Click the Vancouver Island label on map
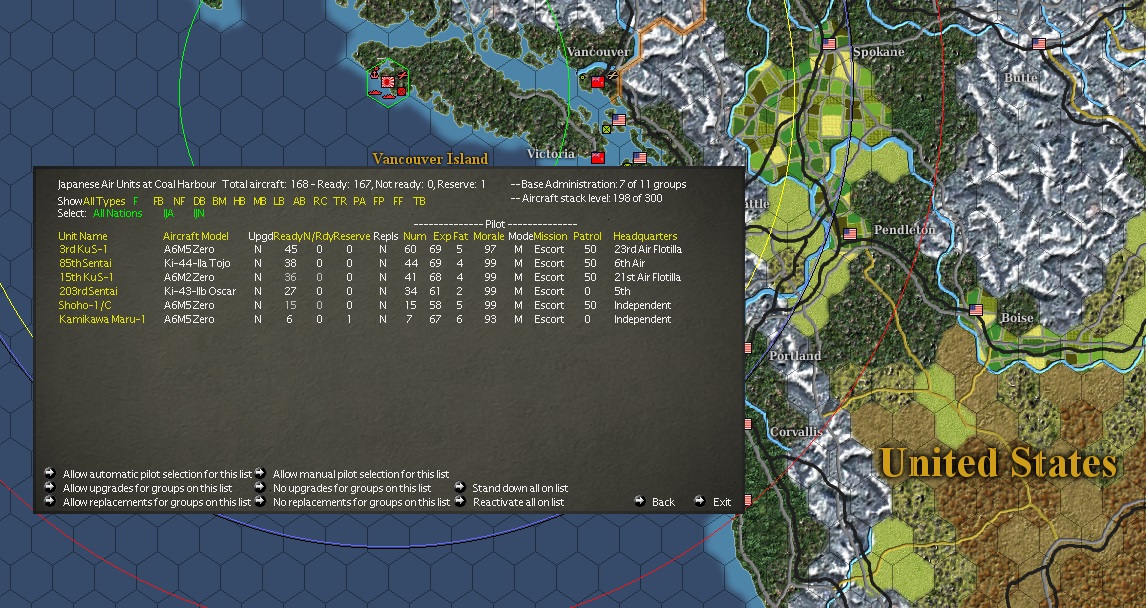The width and height of the screenshot is (1146, 608). click(x=430, y=159)
